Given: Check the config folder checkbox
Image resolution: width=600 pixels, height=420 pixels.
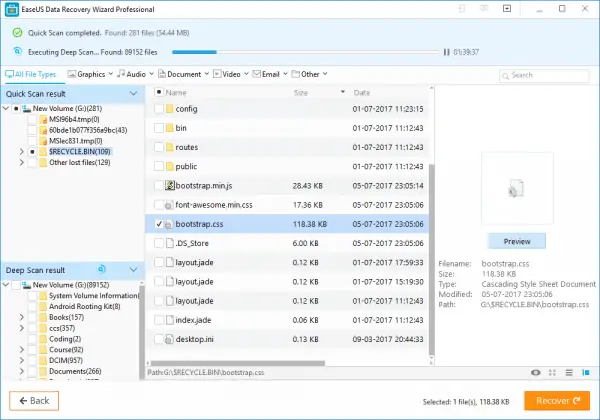Looking at the screenshot, I should (159, 109).
